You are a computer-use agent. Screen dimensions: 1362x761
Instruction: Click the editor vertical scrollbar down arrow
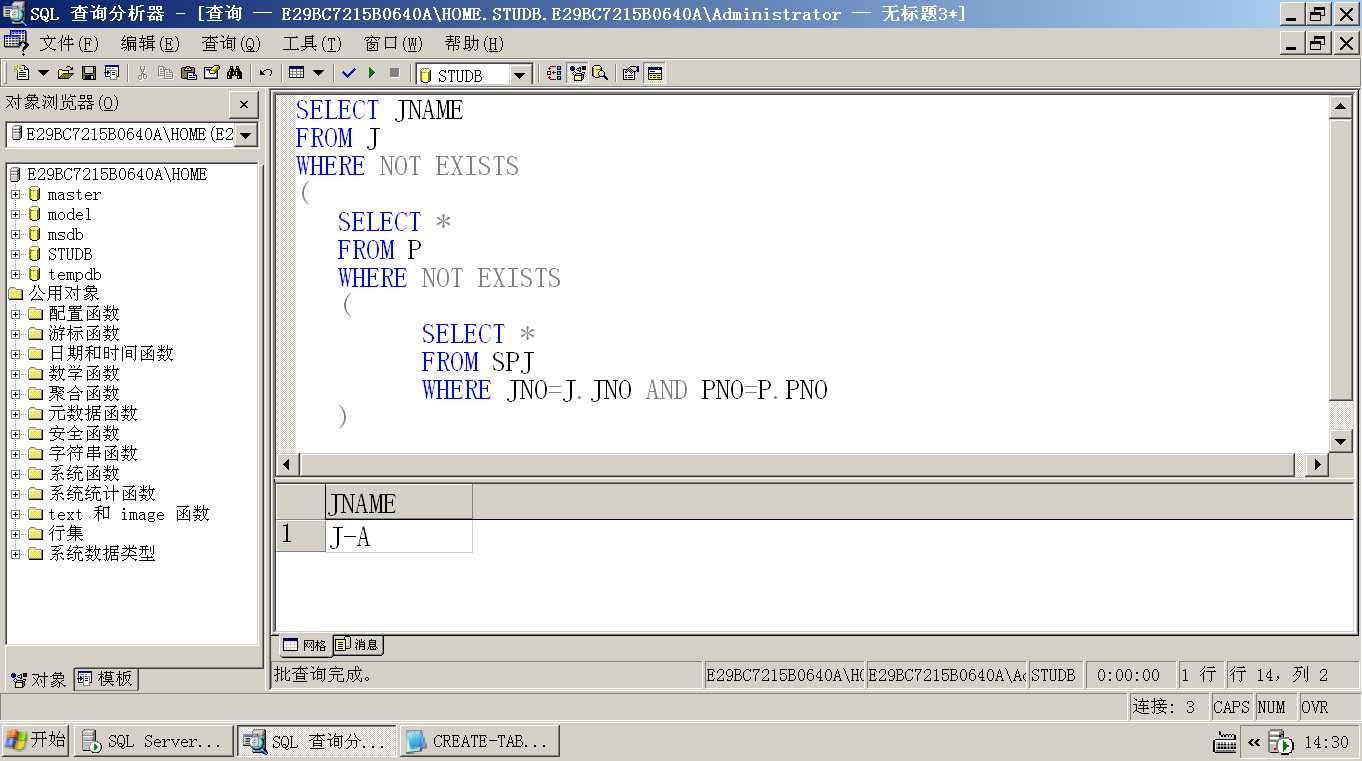click(x=1340, y=440)
